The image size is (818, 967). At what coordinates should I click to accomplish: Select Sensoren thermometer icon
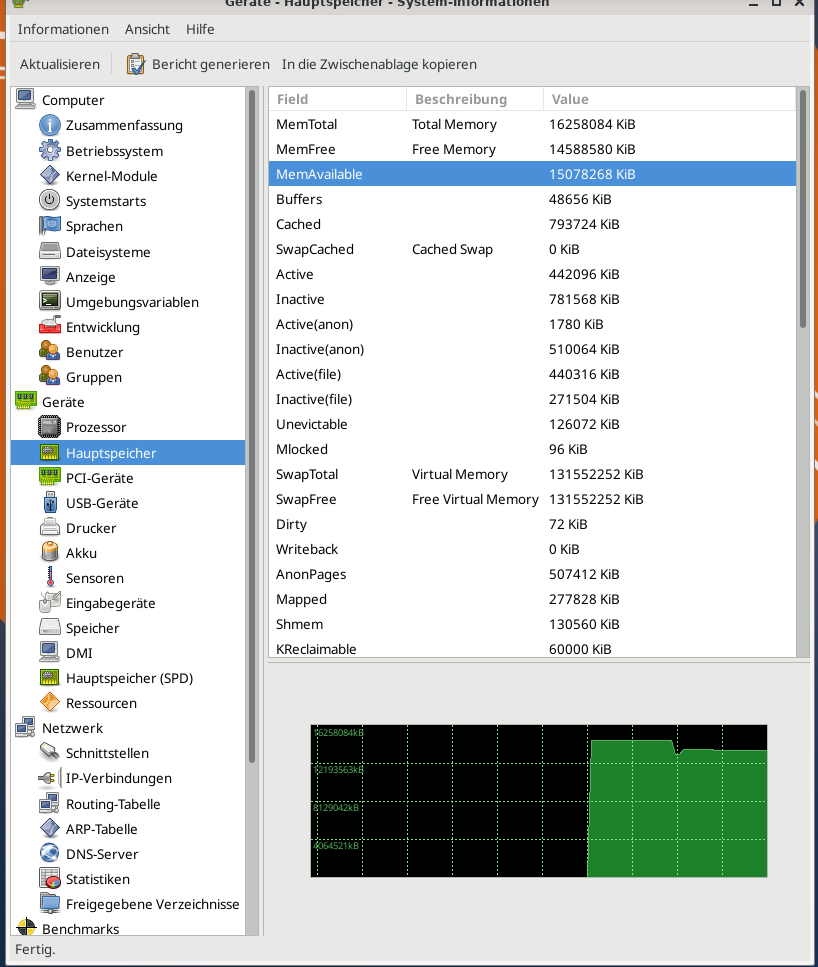coord(49,577)
